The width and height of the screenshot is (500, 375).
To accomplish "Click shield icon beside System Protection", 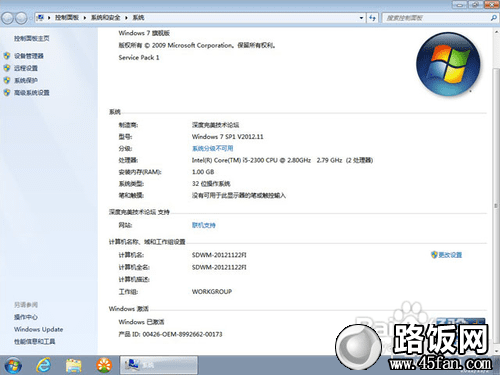I will tap(7, 80).
